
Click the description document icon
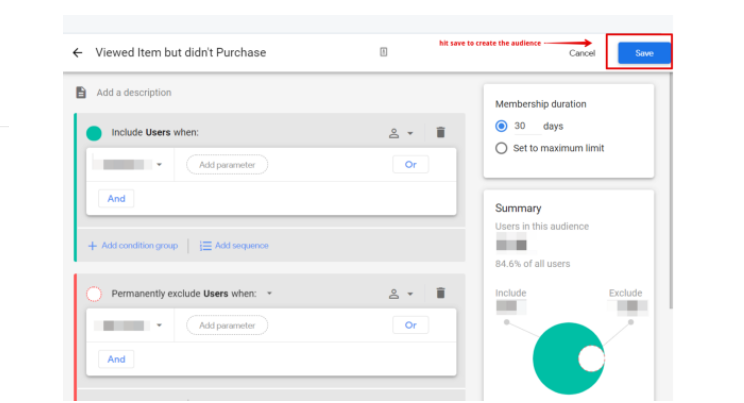(x=81, y=92)
